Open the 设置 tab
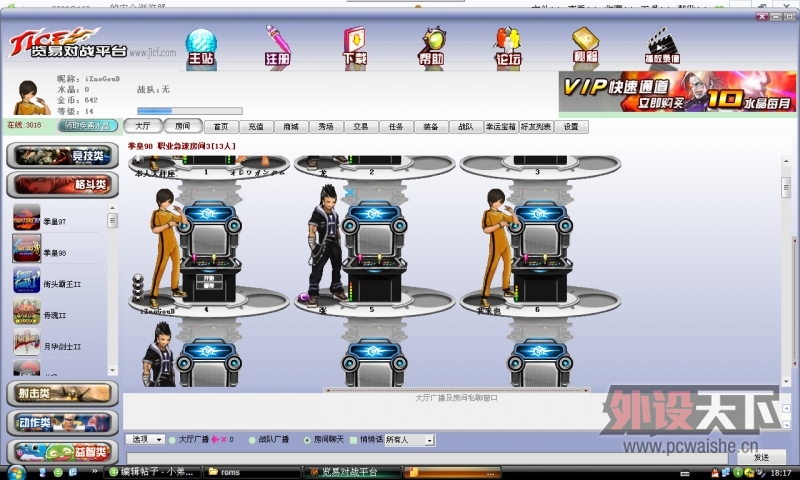 click(x=571, y=127)
